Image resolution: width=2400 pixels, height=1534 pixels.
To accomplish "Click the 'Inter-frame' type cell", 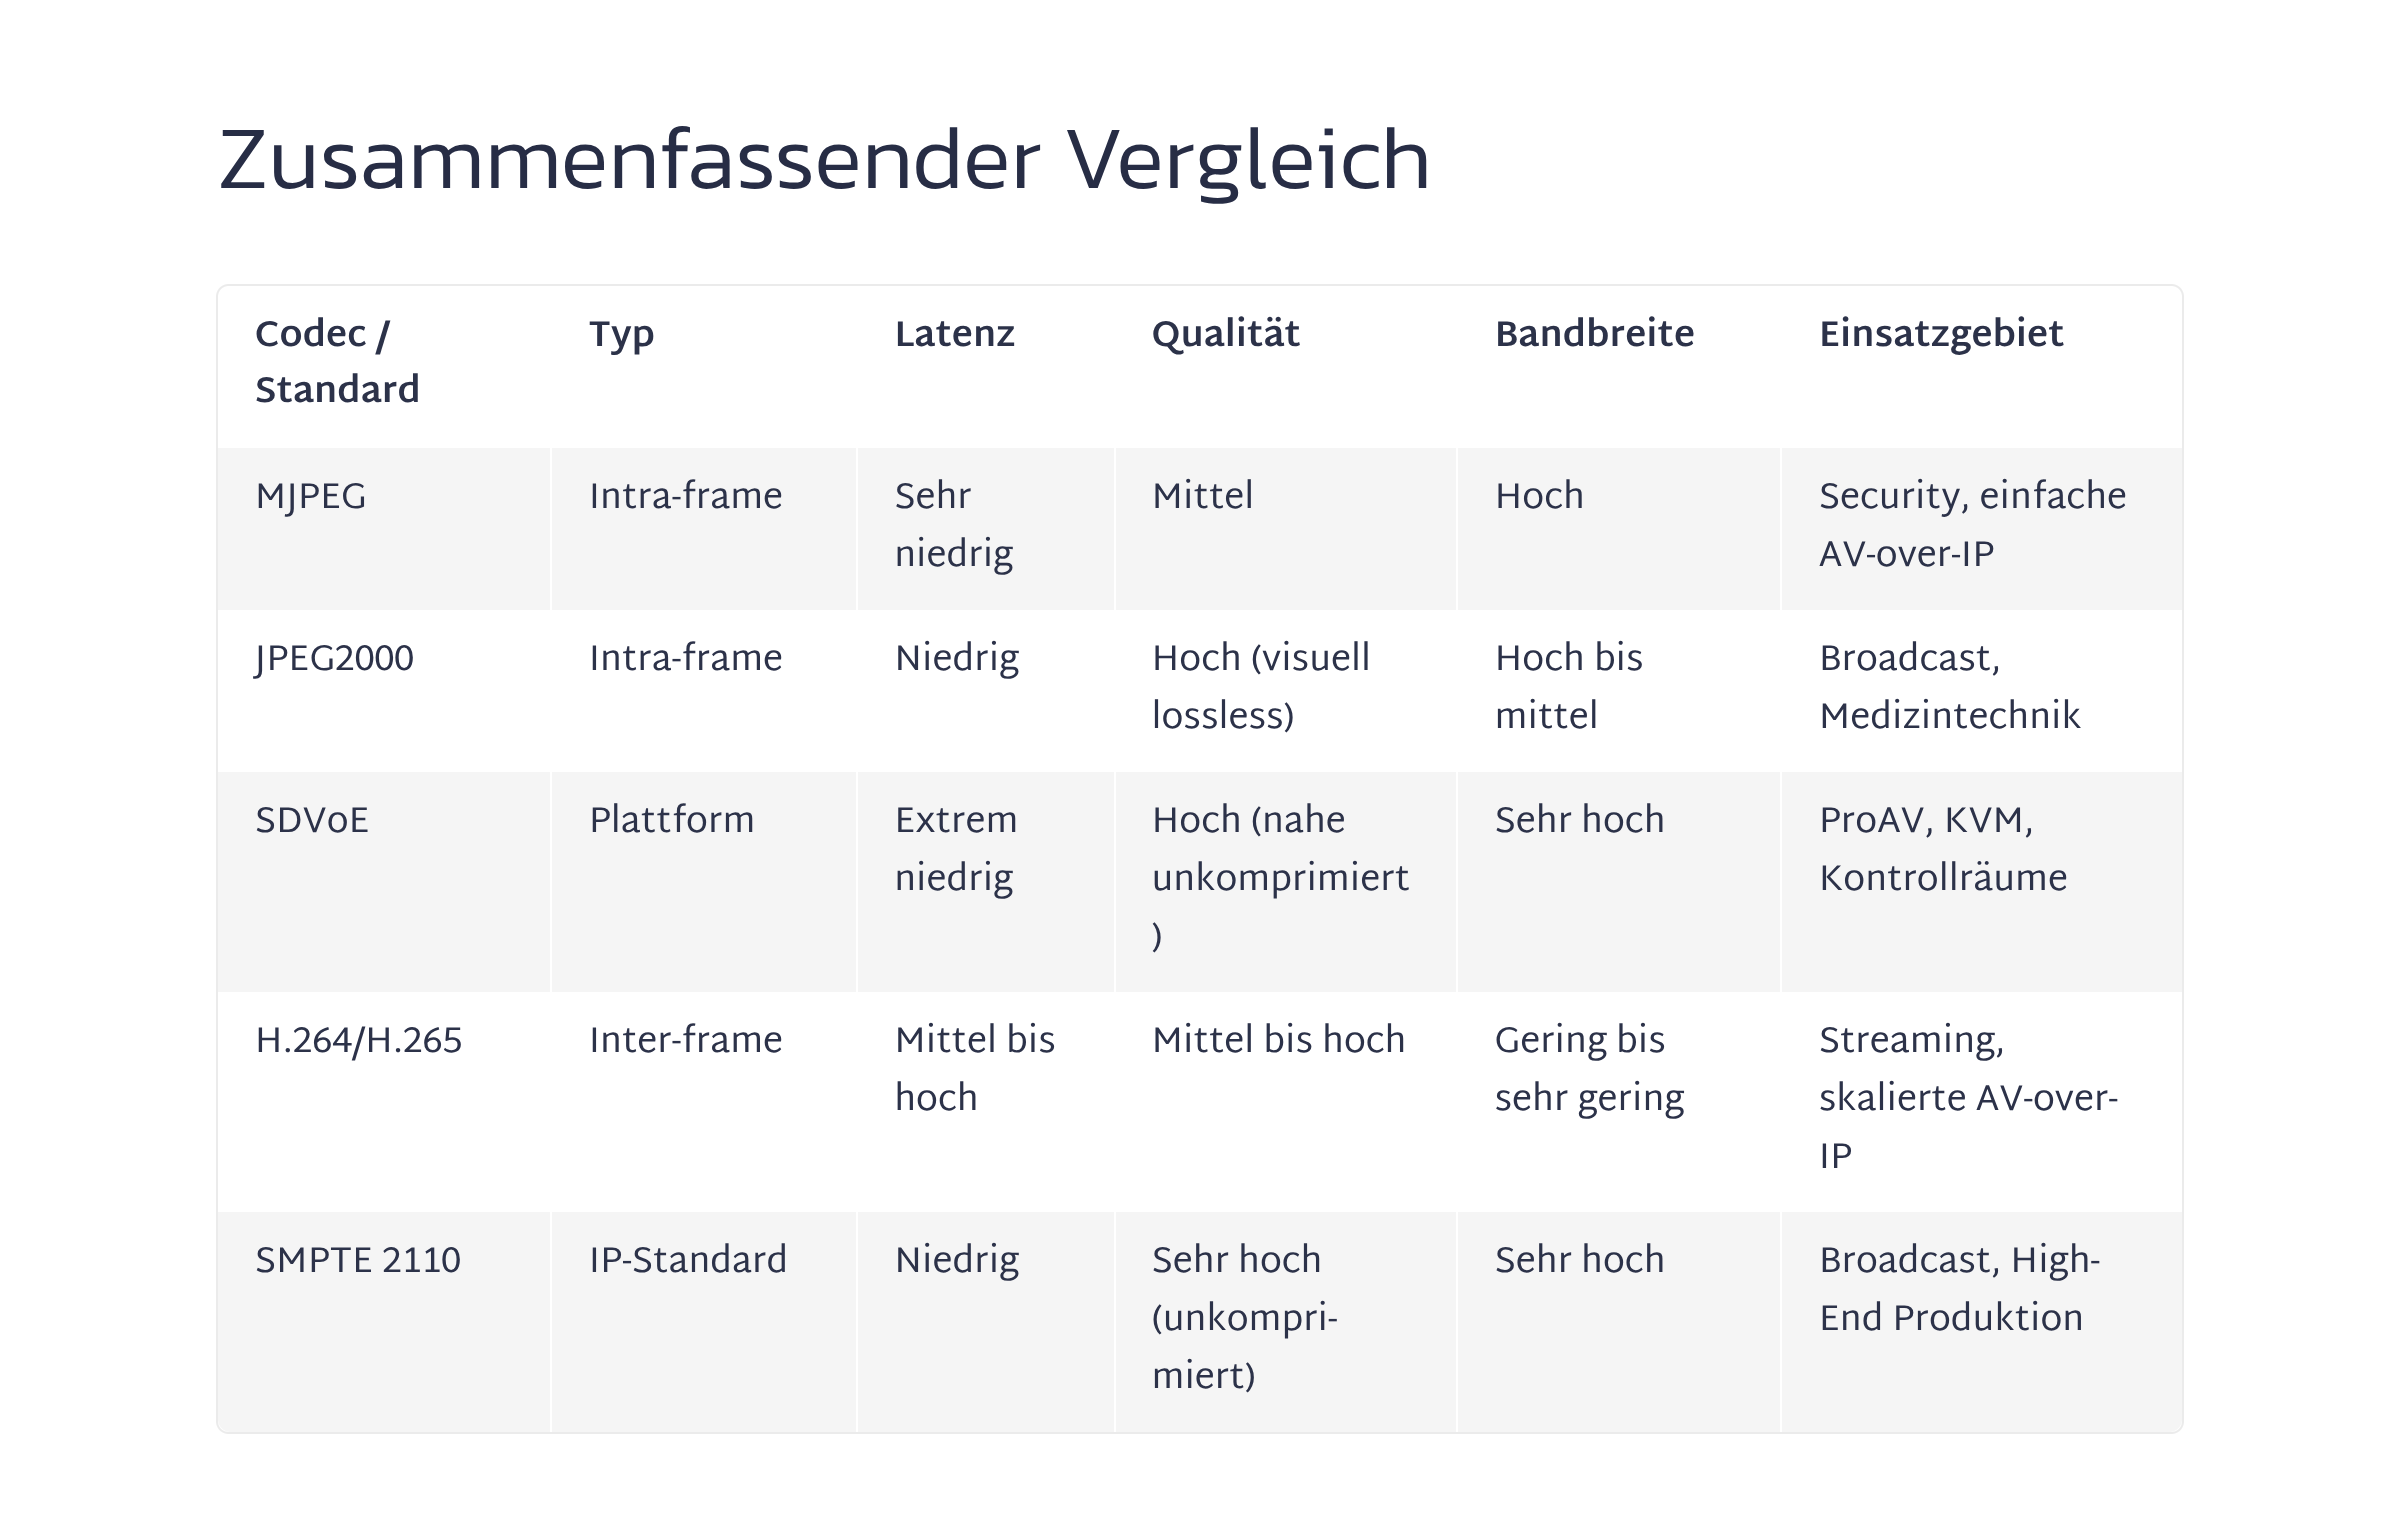I will pyautogui.click(x=685, y=1041).
